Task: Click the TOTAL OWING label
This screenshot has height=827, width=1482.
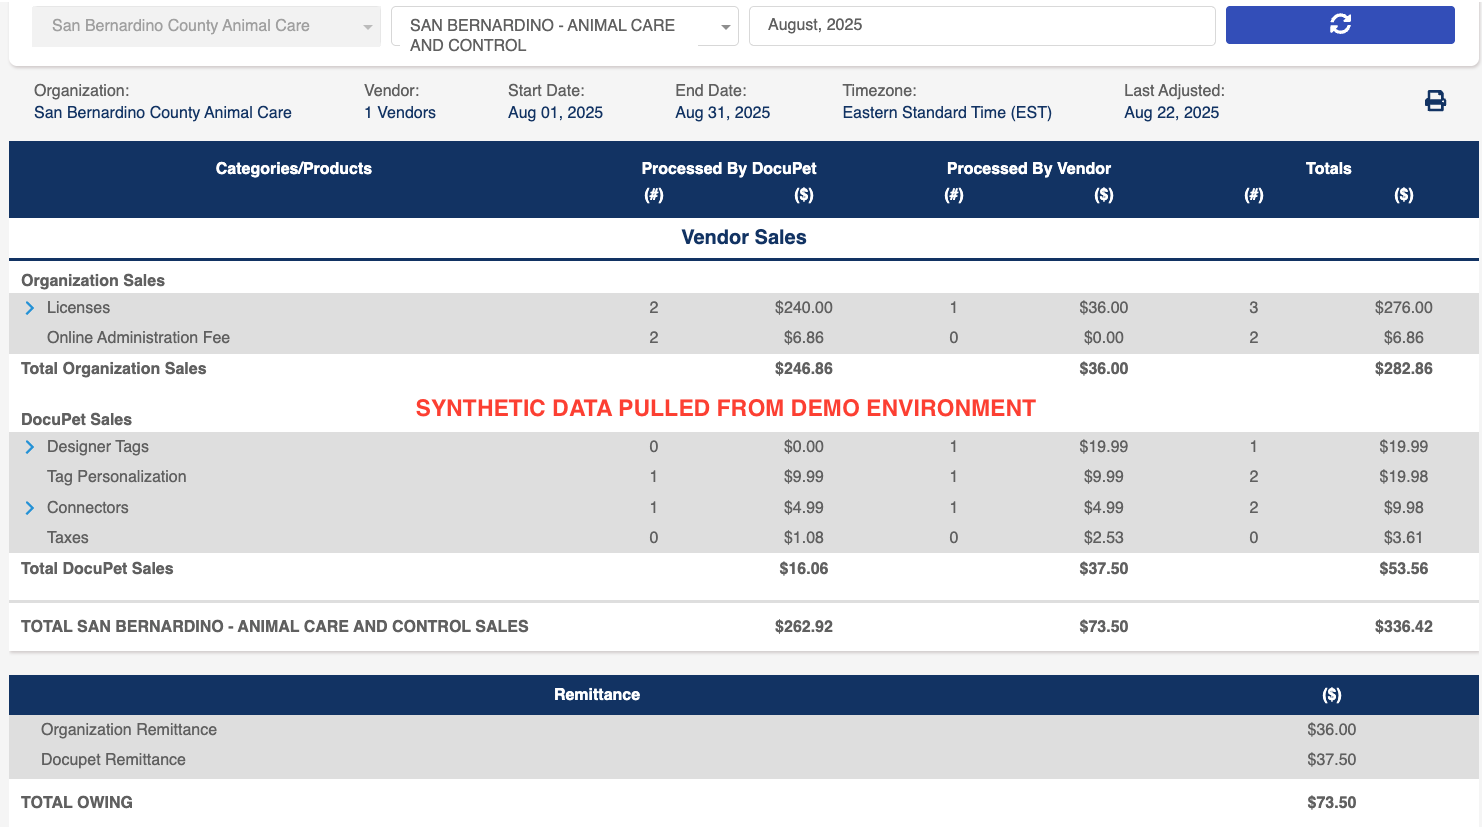Action: [77, 803]
